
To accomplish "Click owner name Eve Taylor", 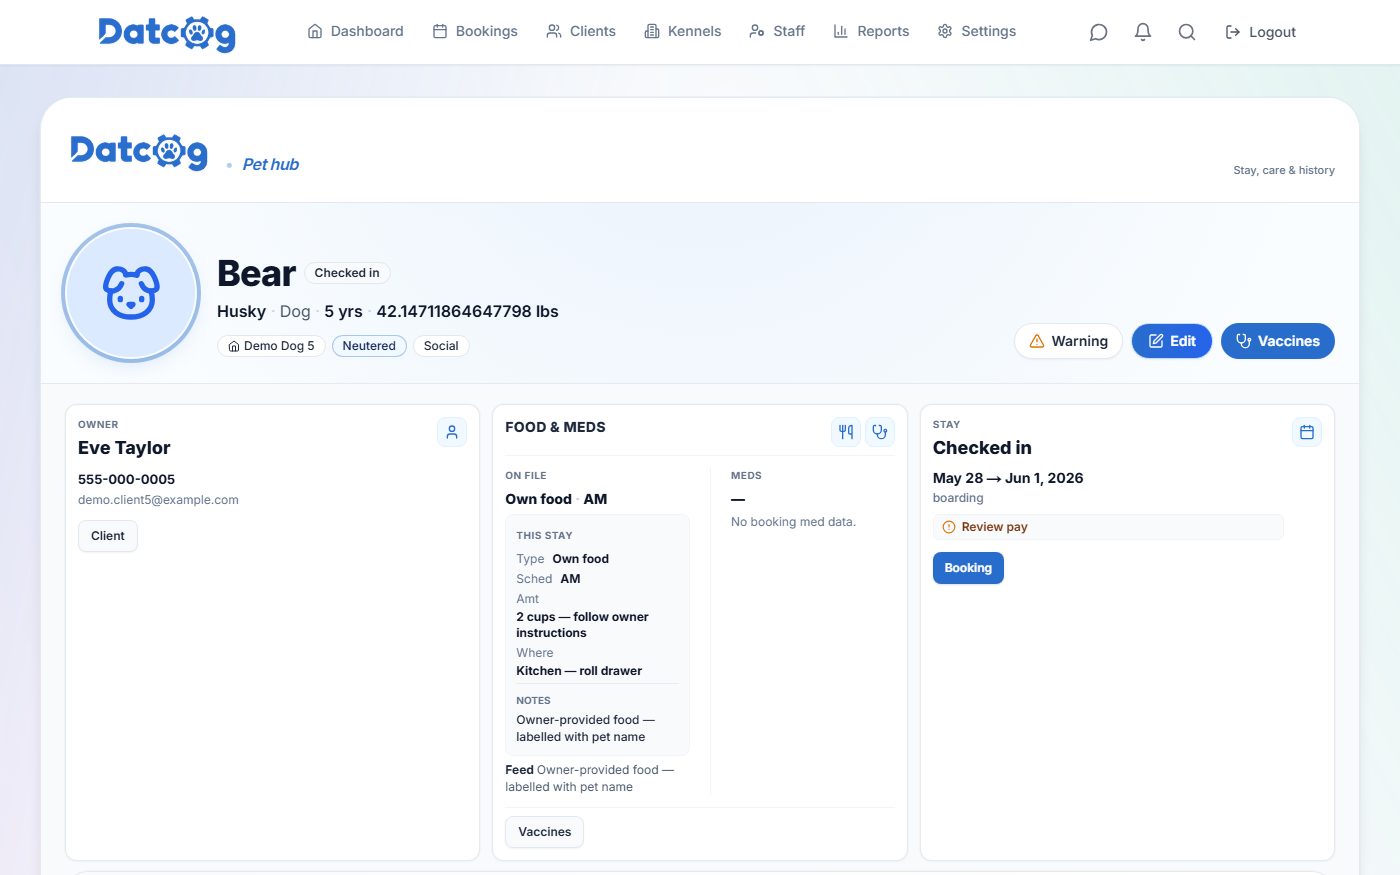I will pos(124,448).
